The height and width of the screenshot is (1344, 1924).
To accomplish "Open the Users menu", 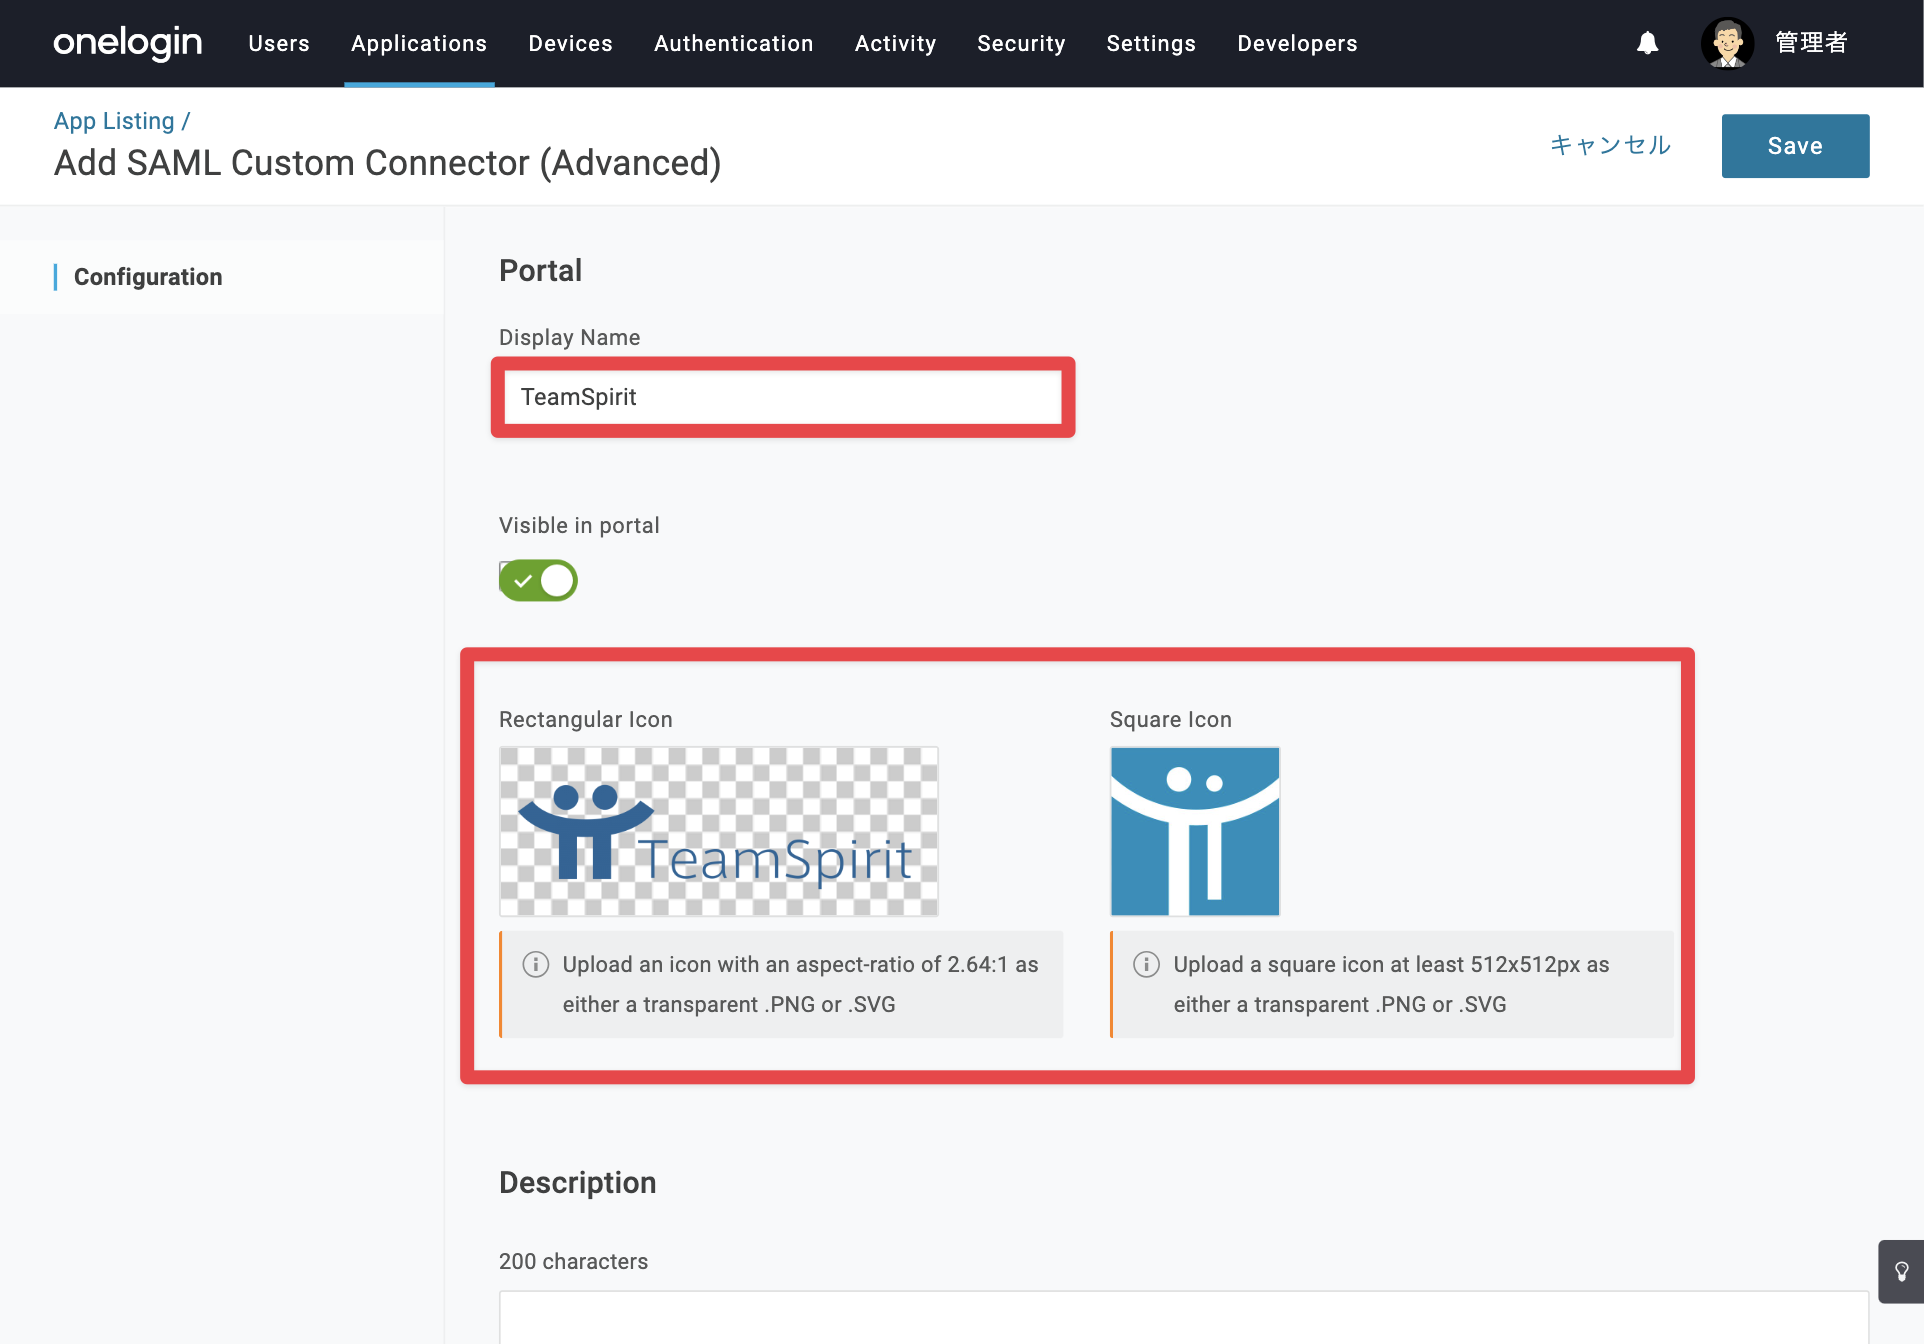I will pos(279,43).
